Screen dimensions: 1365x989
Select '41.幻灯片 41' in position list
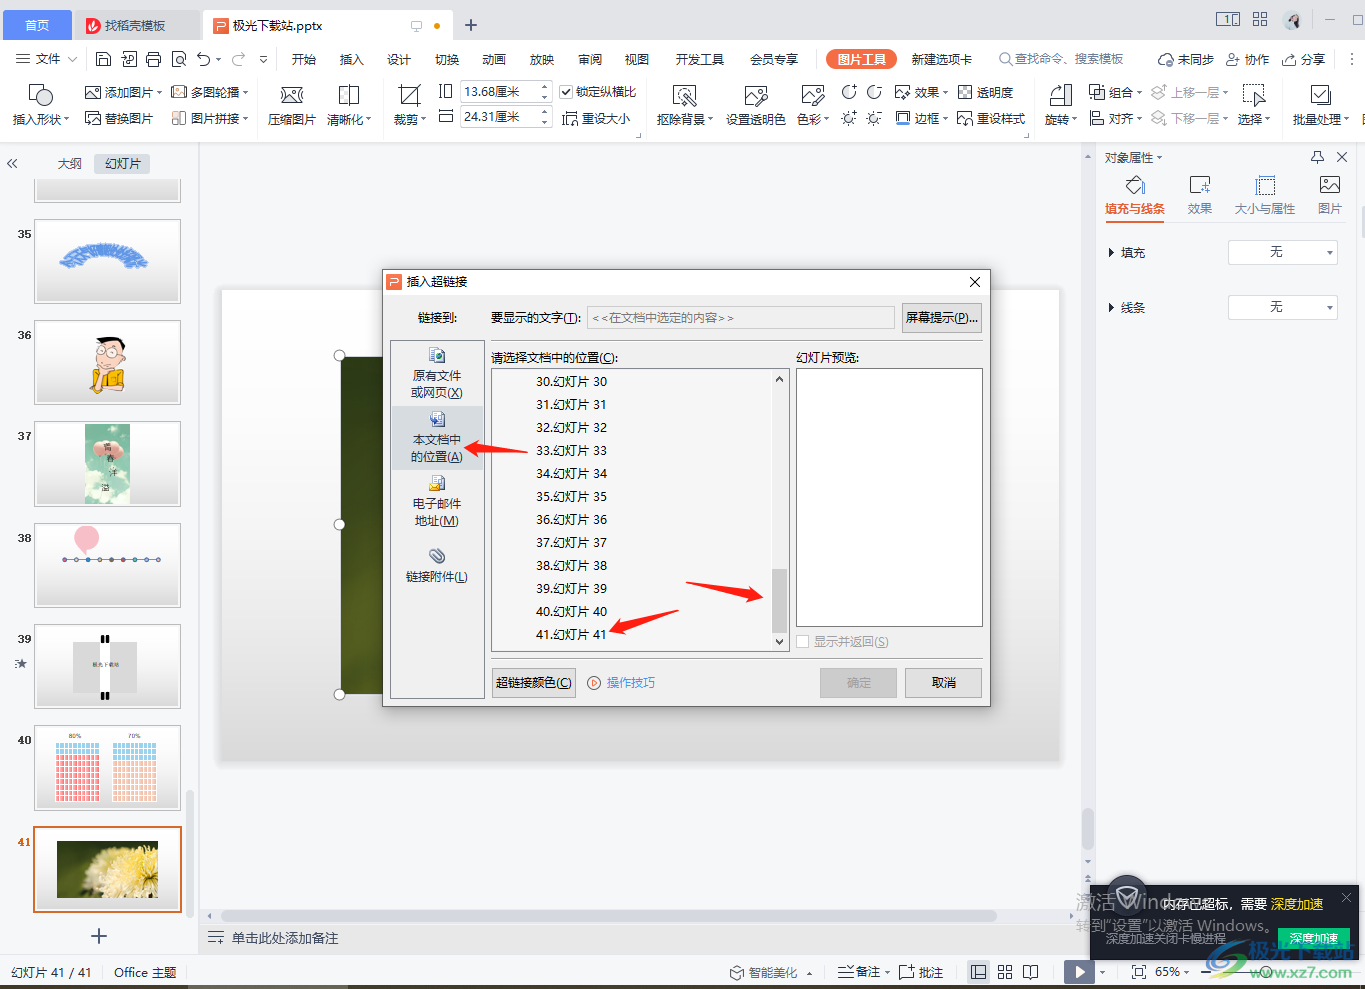(571, 634)
